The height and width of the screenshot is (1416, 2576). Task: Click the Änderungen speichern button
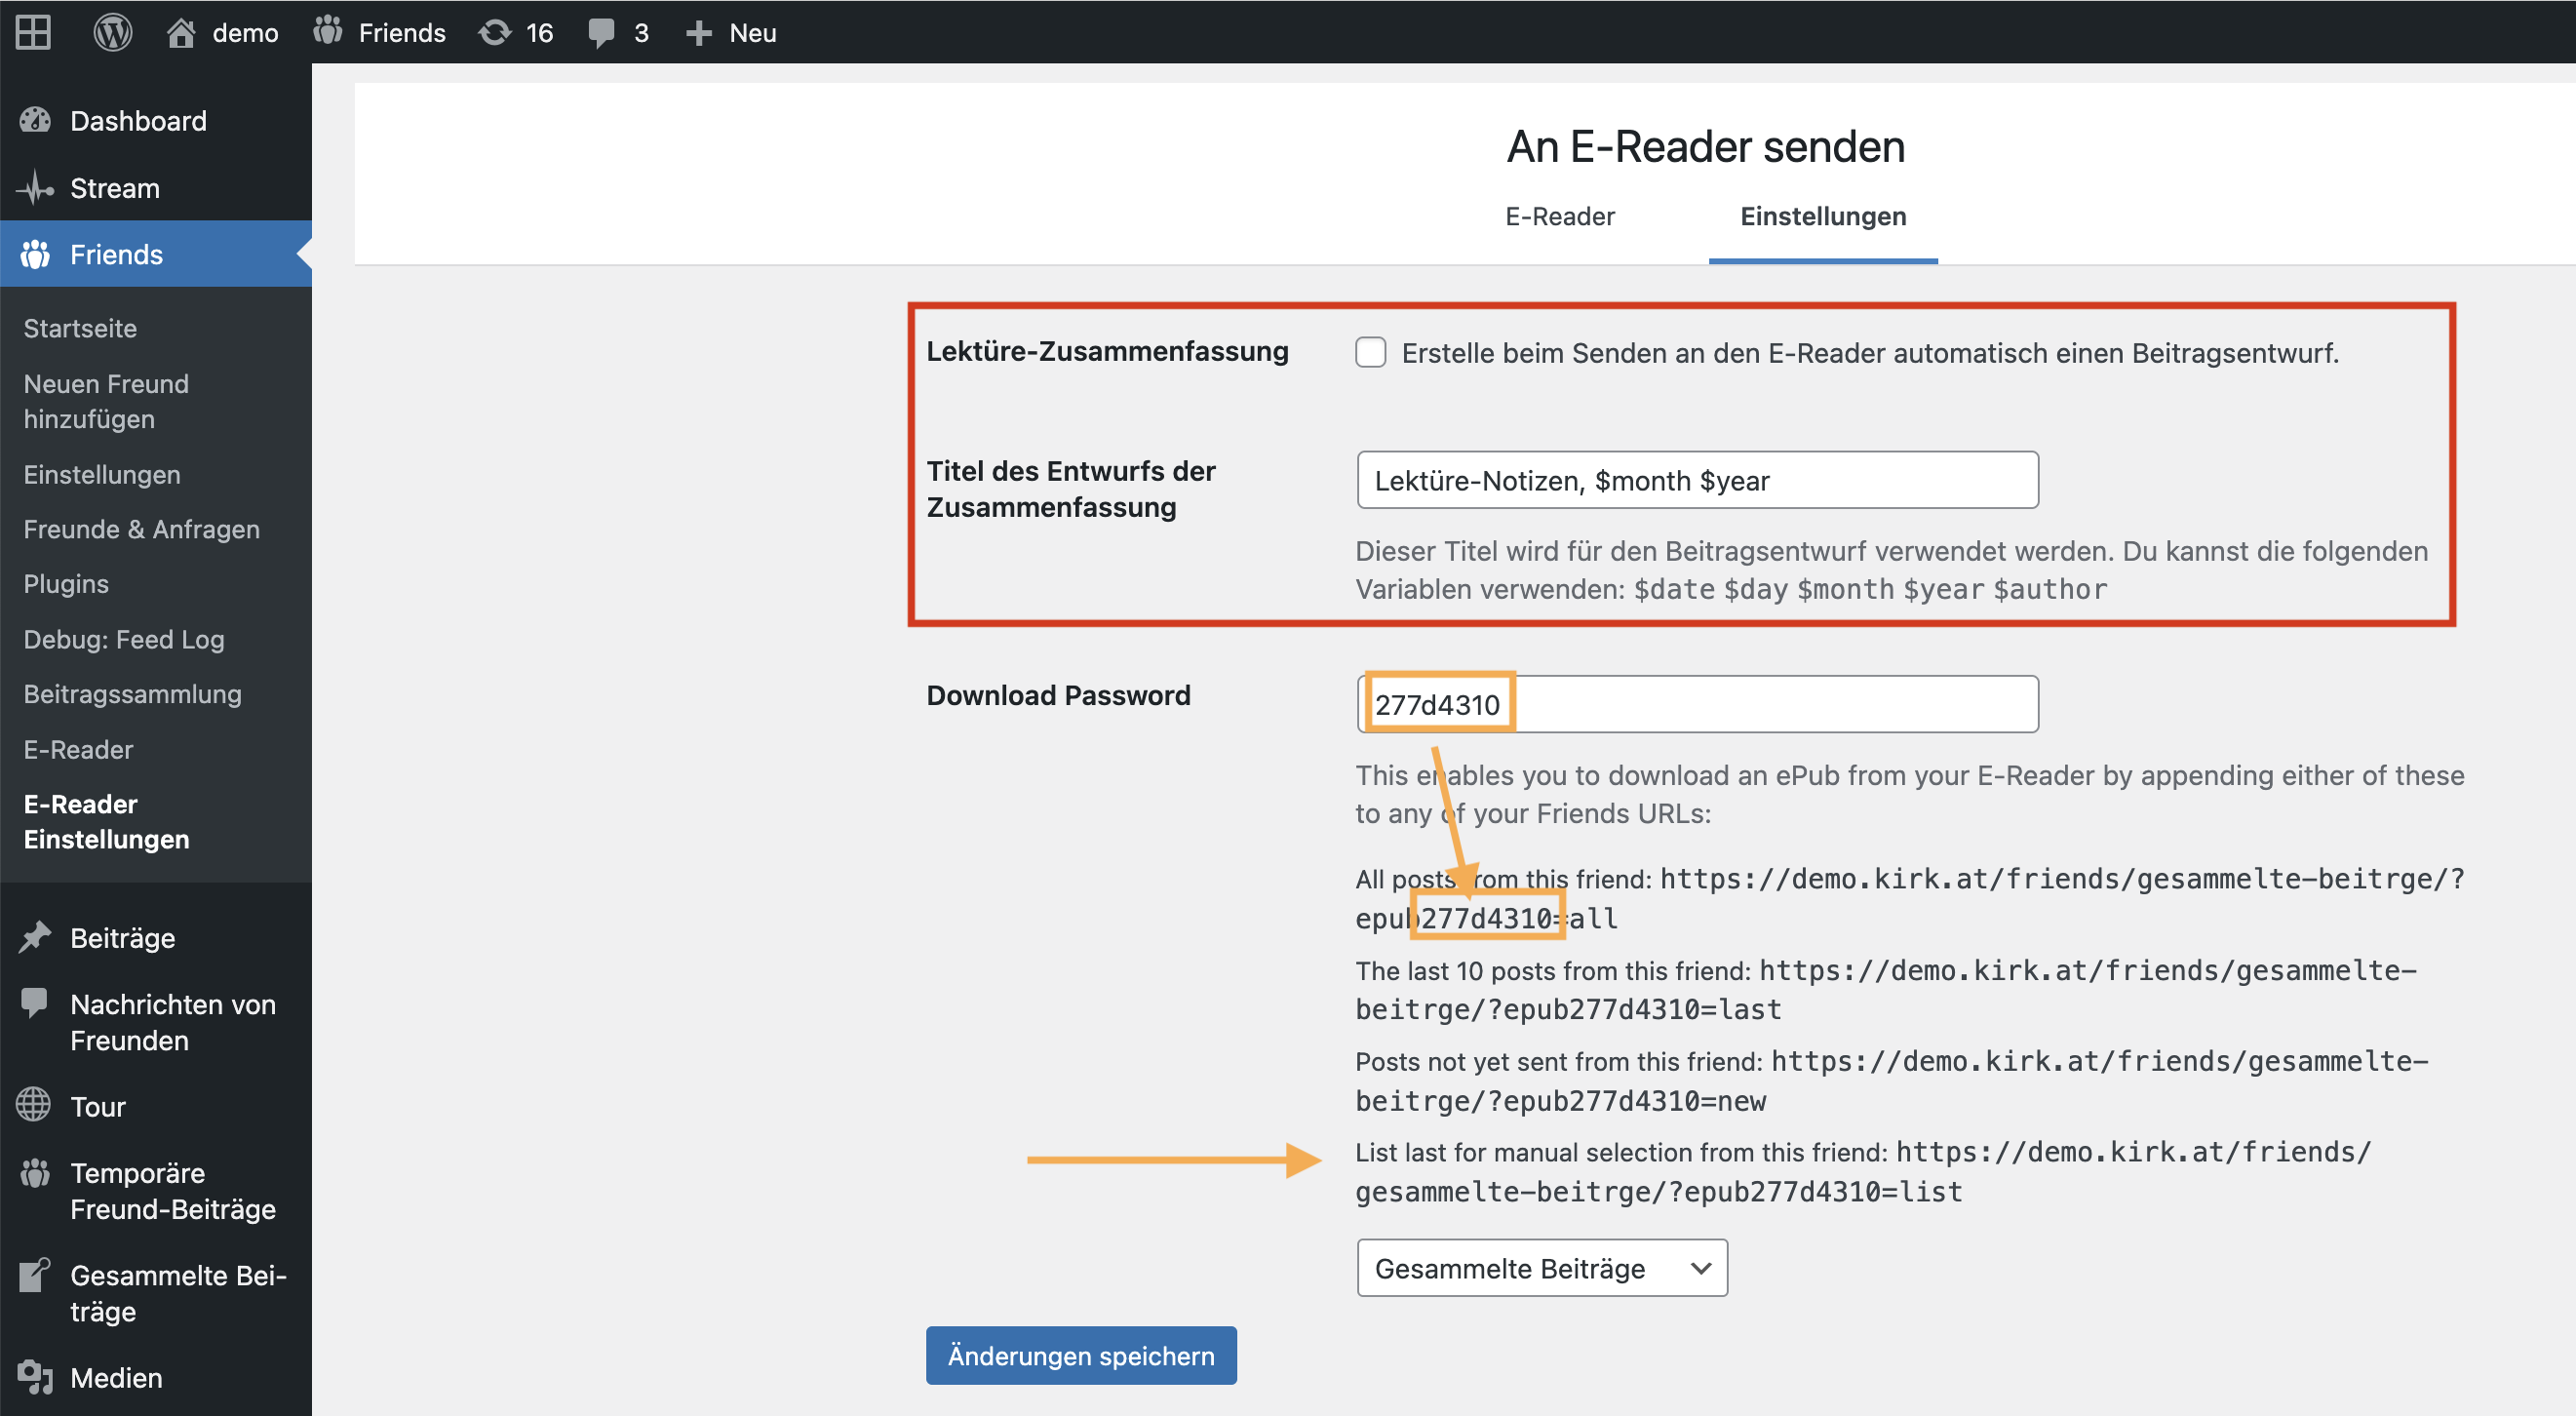[1081, 1355]
